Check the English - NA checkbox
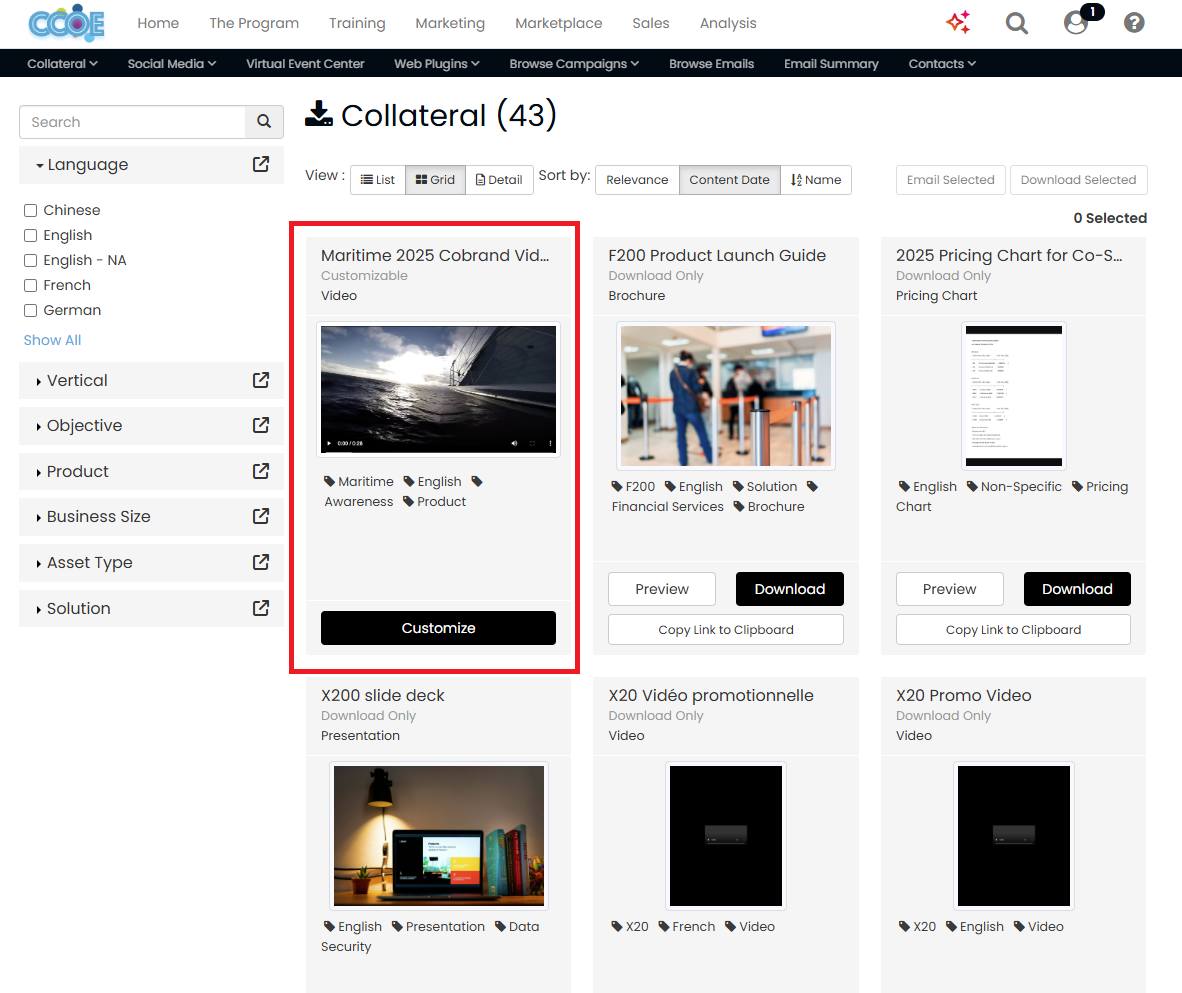Screen dimensions: 1182x993 30,260
